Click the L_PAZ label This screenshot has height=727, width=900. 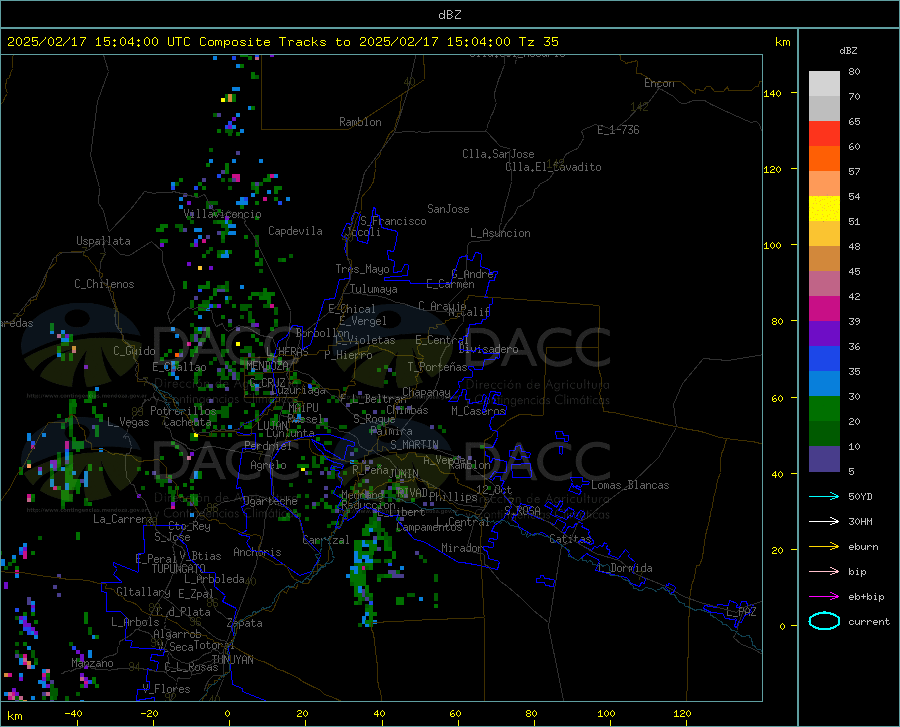pyautogui.click(x=741, y=612)
